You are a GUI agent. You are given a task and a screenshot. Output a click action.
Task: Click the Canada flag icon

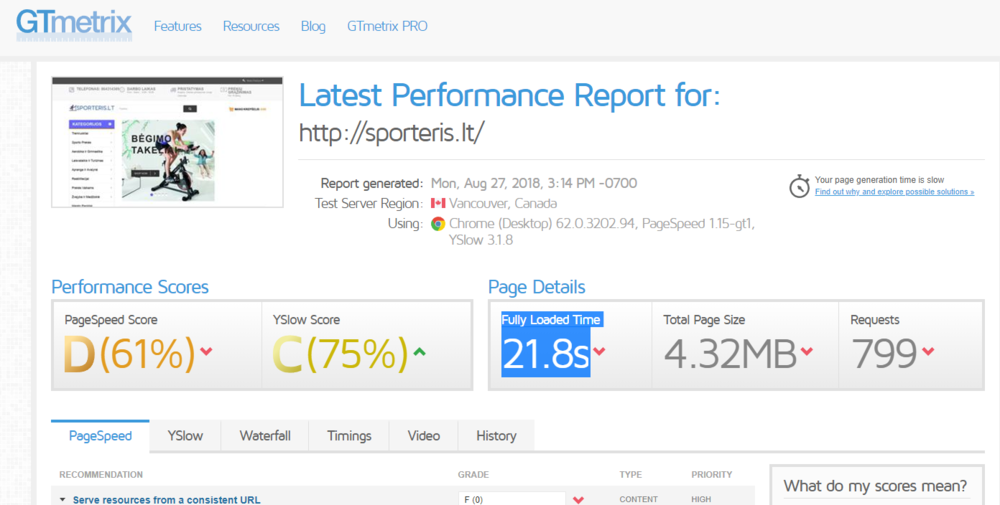438,203
